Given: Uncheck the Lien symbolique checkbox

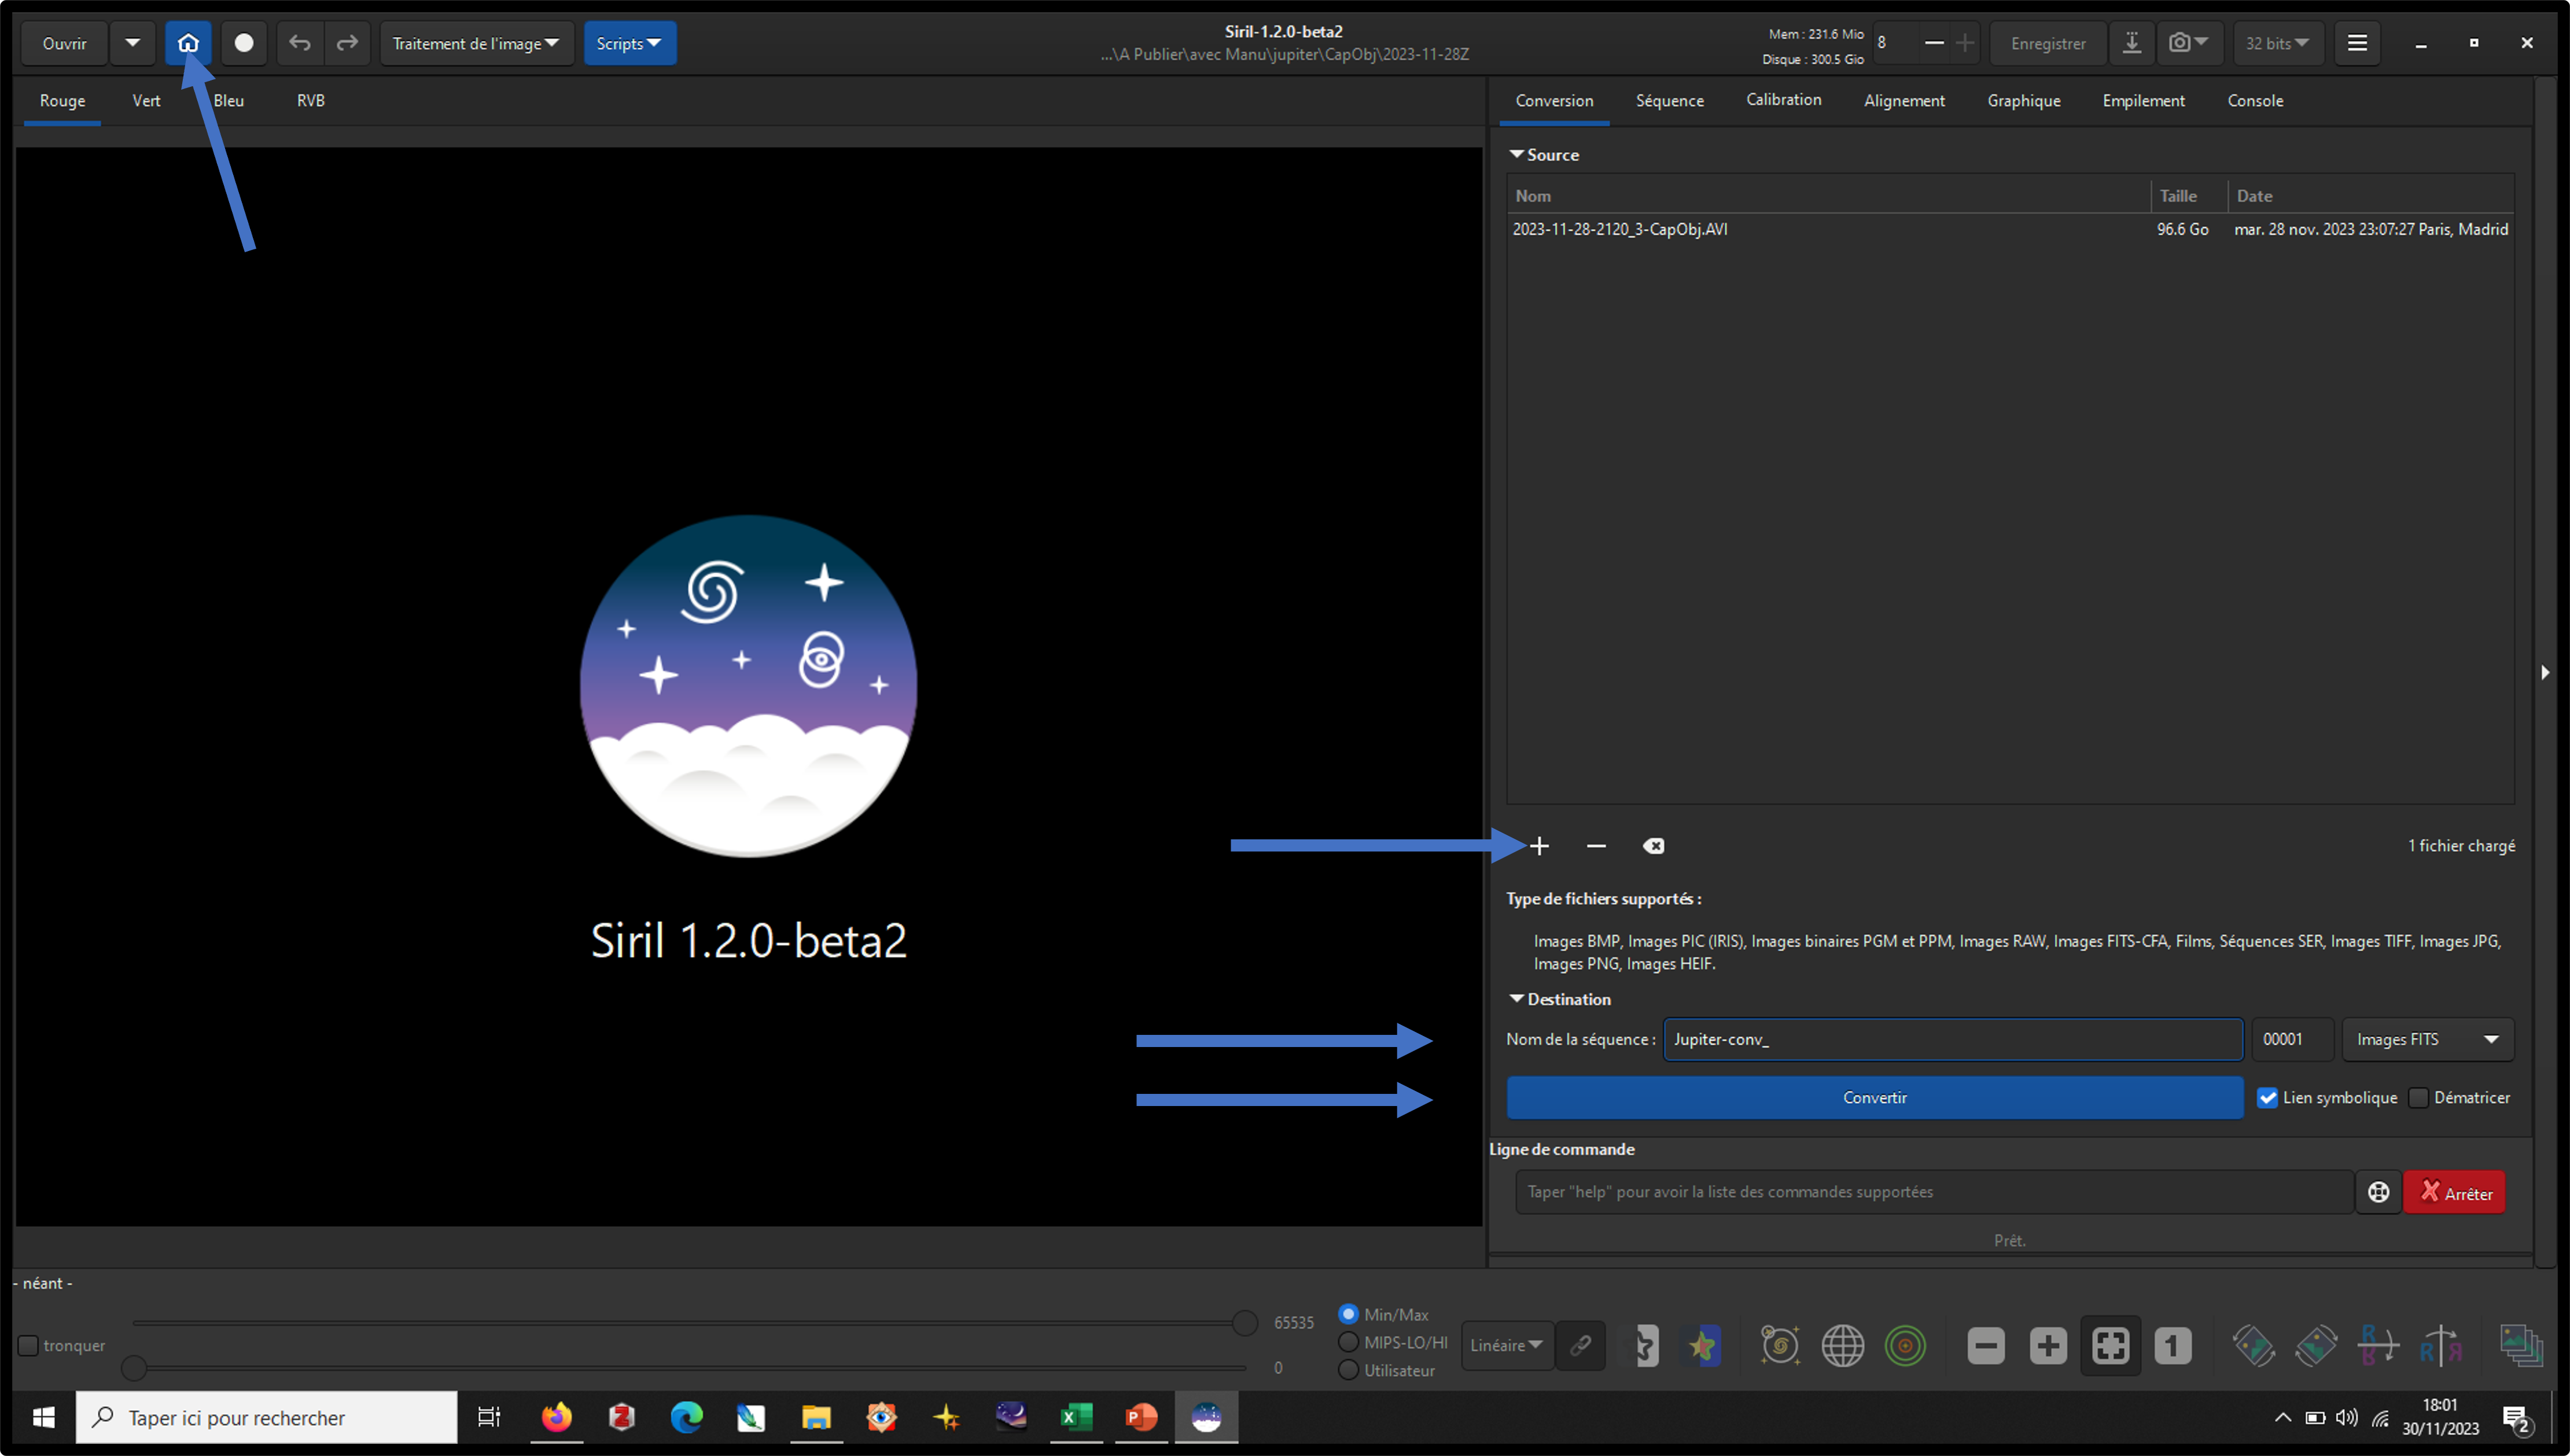Looking at the screenshot, I should (x=2267, y=1098).
